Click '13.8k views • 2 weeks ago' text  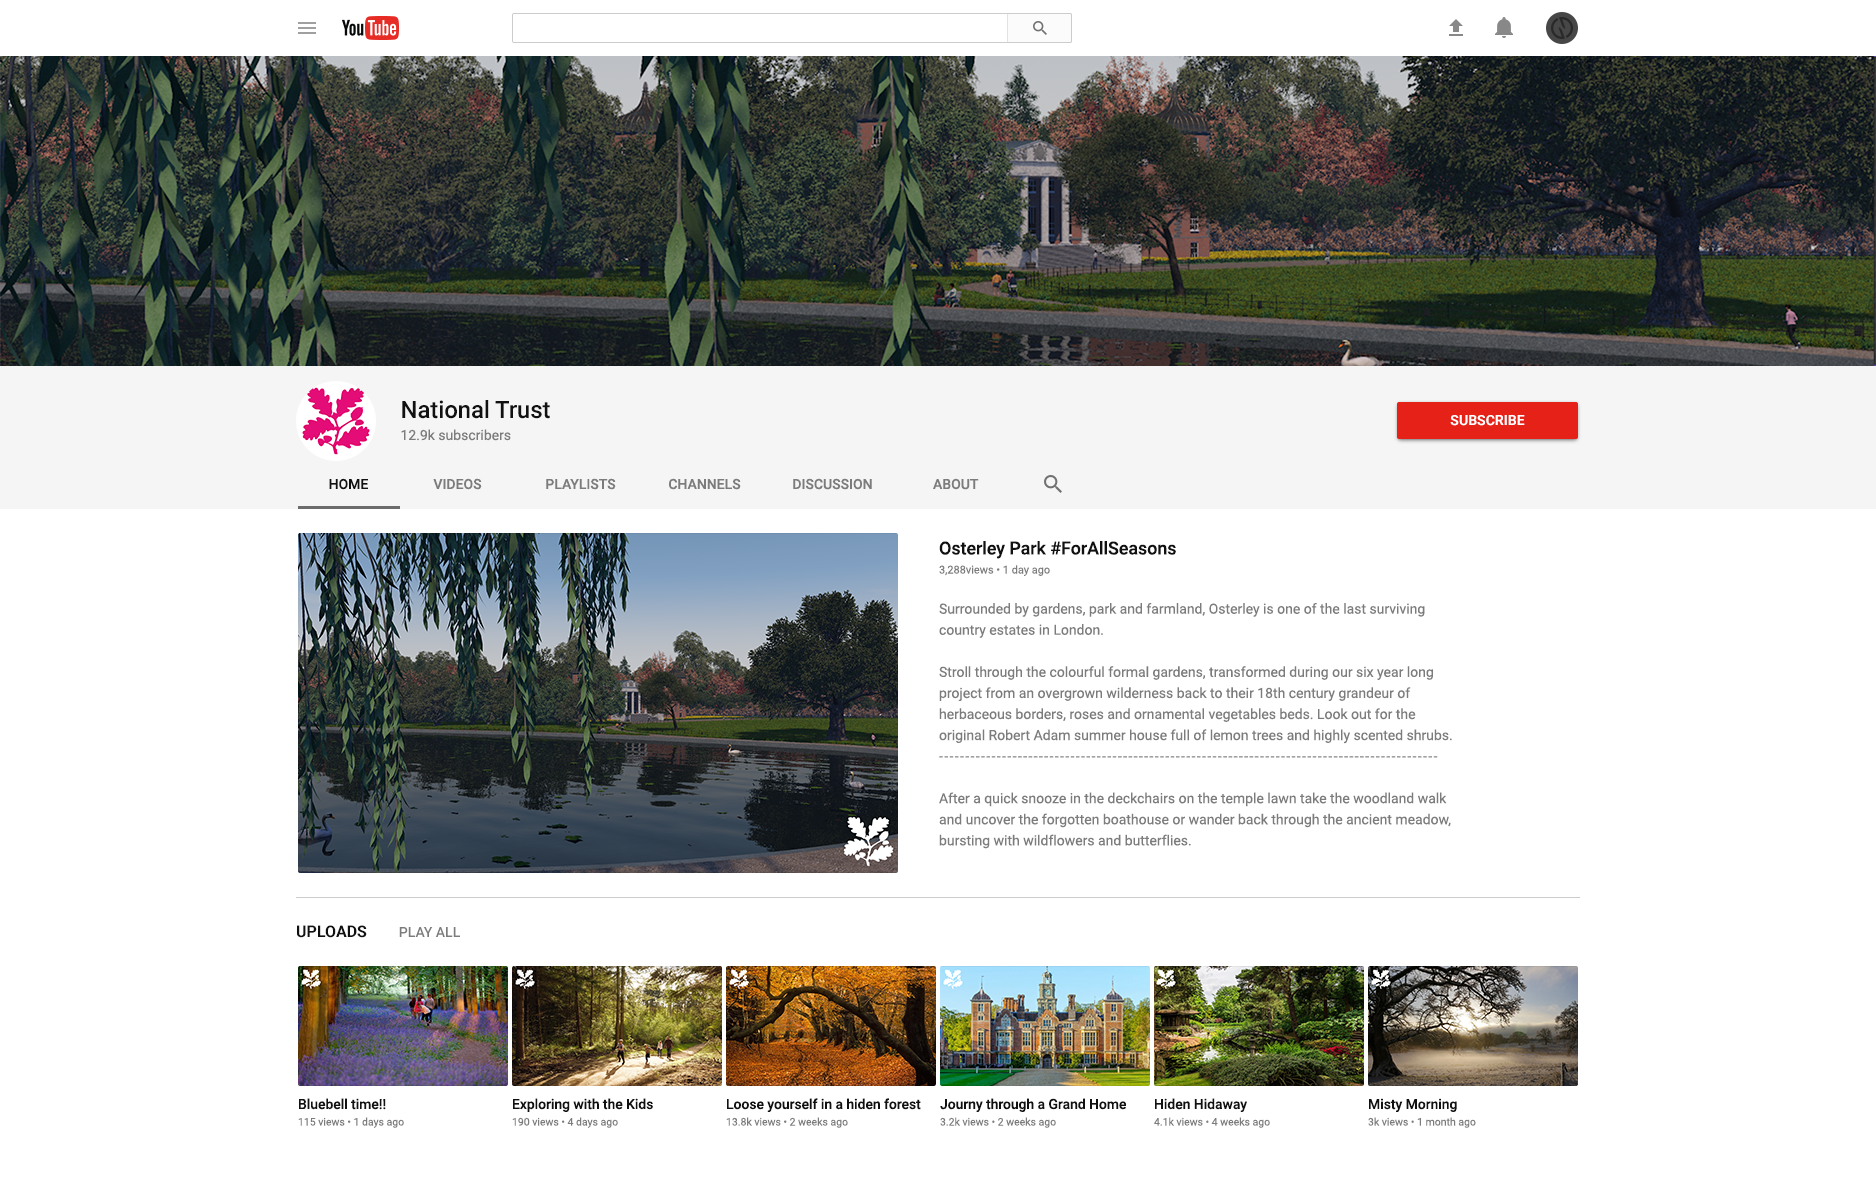pyautogui.click(x=787, y=1122)
